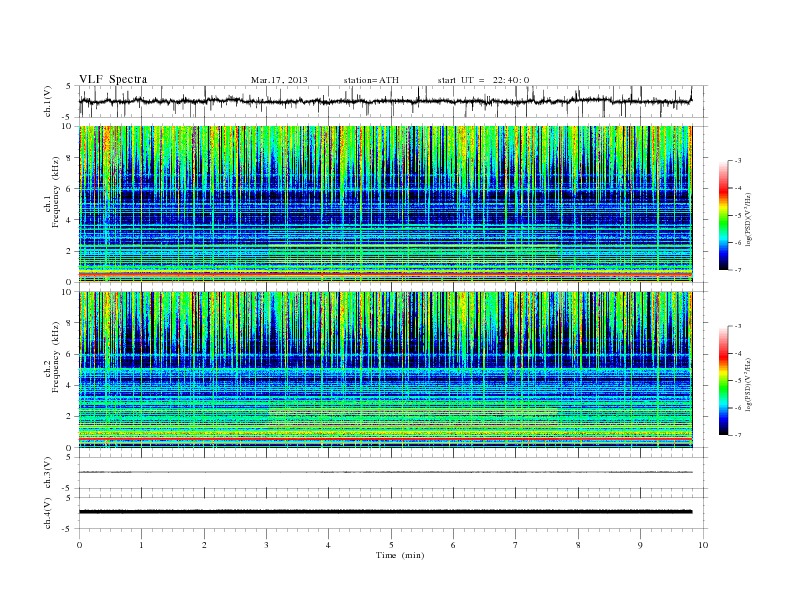Viewport: 792px width, 612px height.
Task: Click the "-7" tick on ch.2 colorbar
Action: pyautogui.click(x=738, y=435)
